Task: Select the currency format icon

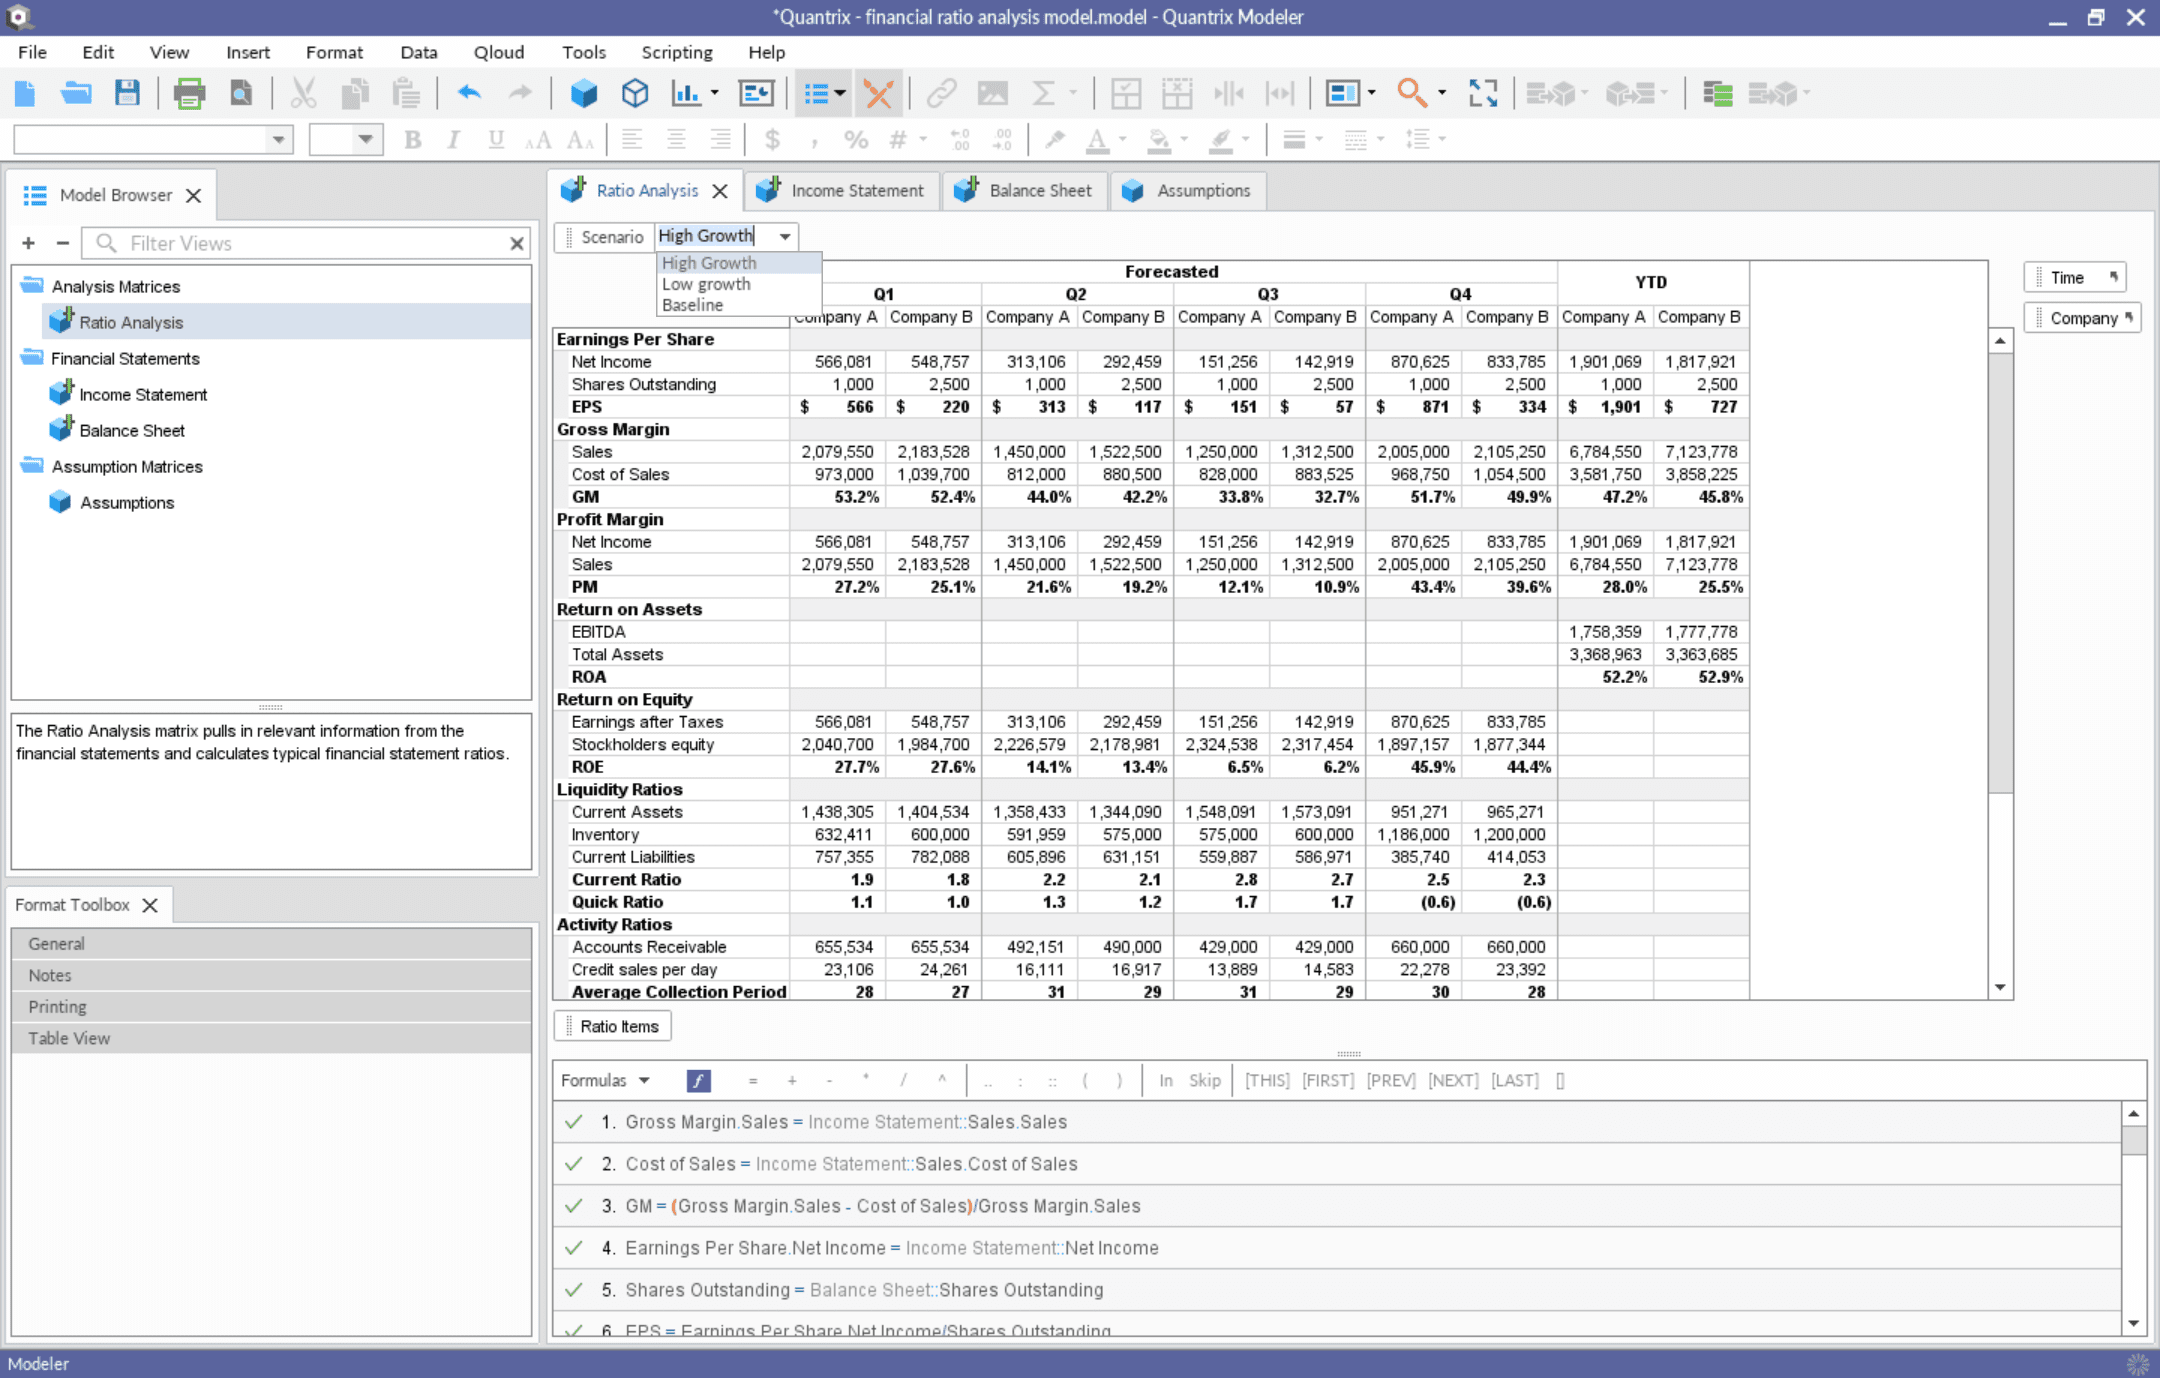Action: pyautogui.click(x=772, y=139)
